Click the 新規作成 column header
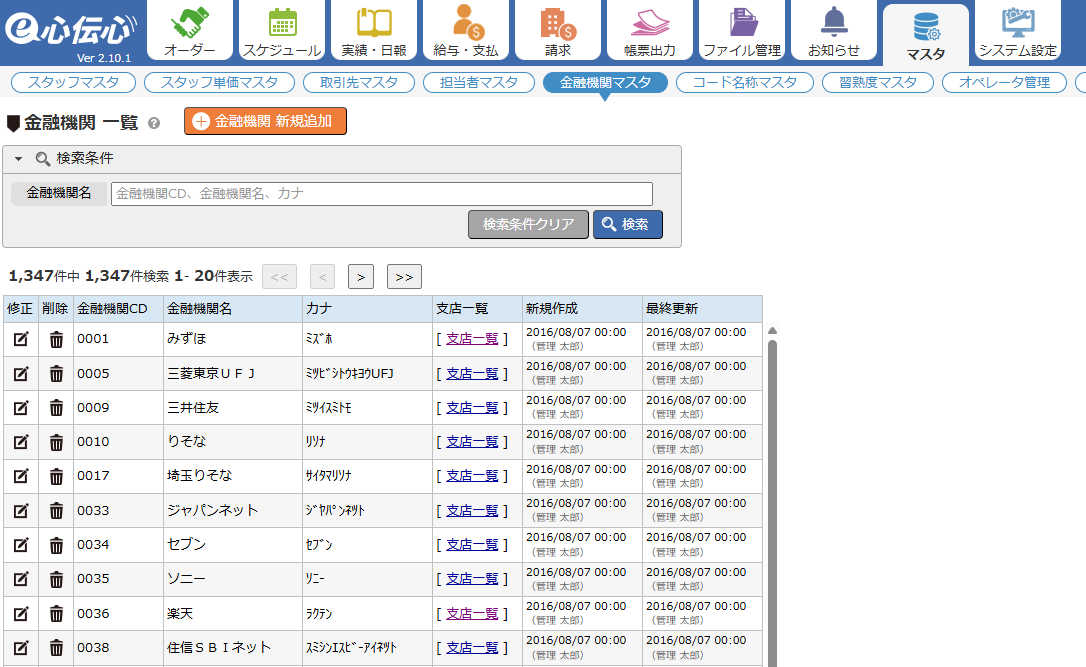 click(x=582, y=309)
